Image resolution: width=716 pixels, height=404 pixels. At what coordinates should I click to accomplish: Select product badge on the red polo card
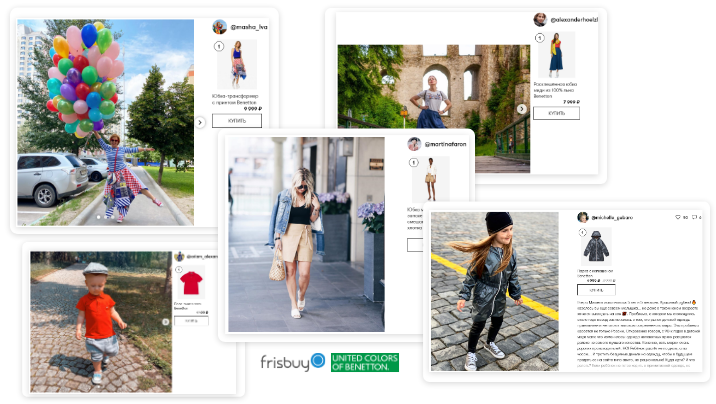click(179, 269)
